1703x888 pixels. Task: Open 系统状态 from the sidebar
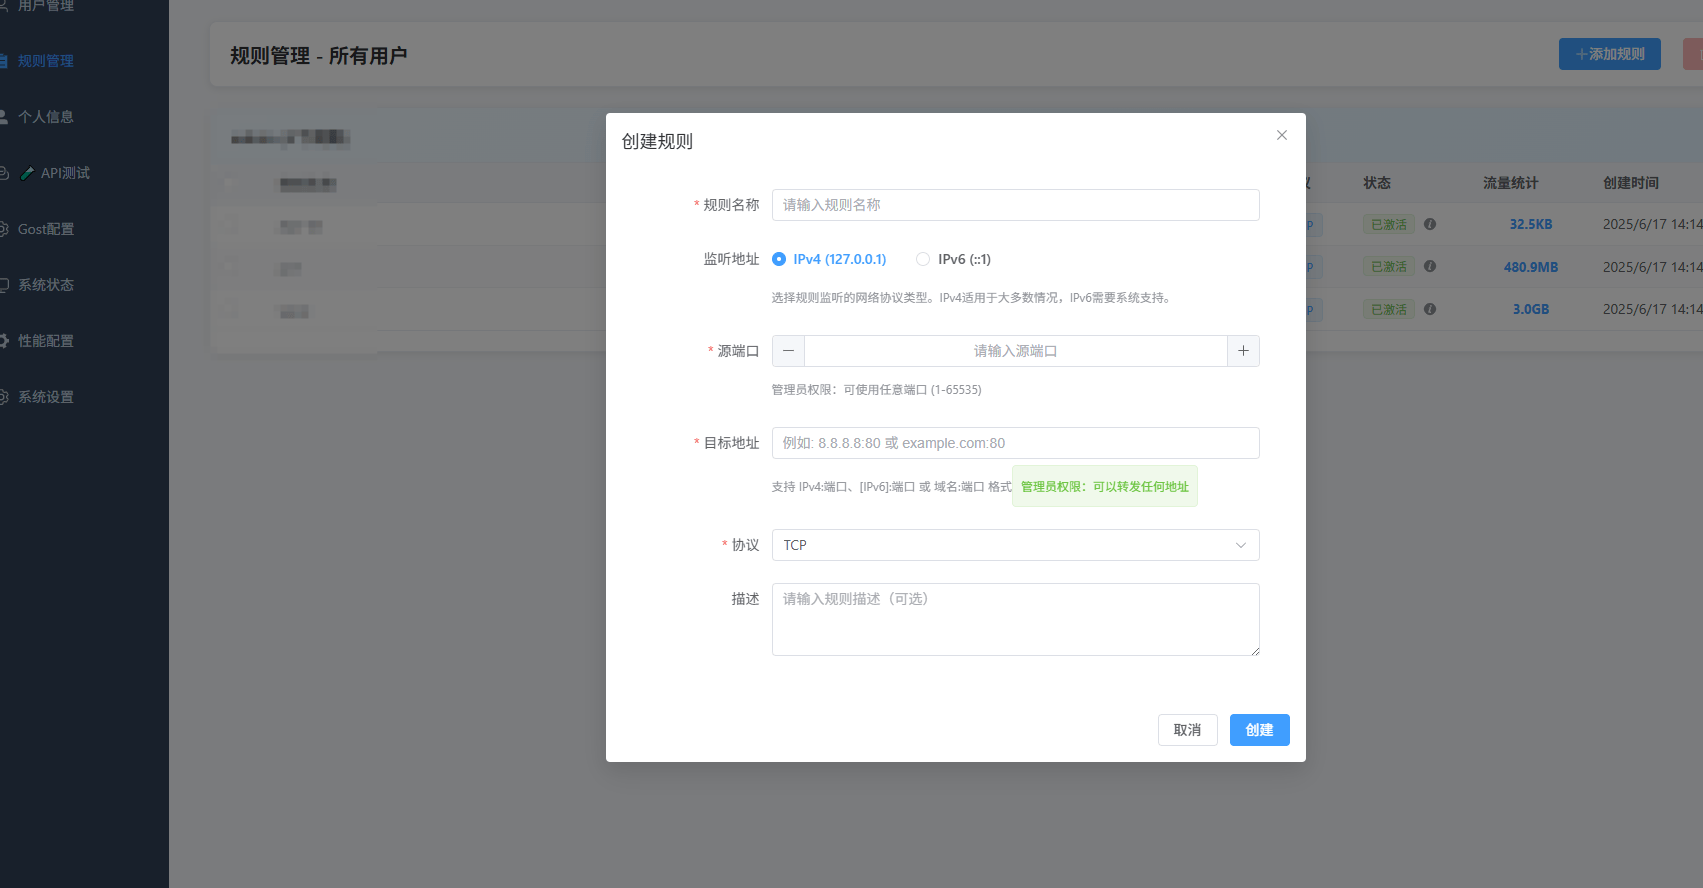pos(46,285)
